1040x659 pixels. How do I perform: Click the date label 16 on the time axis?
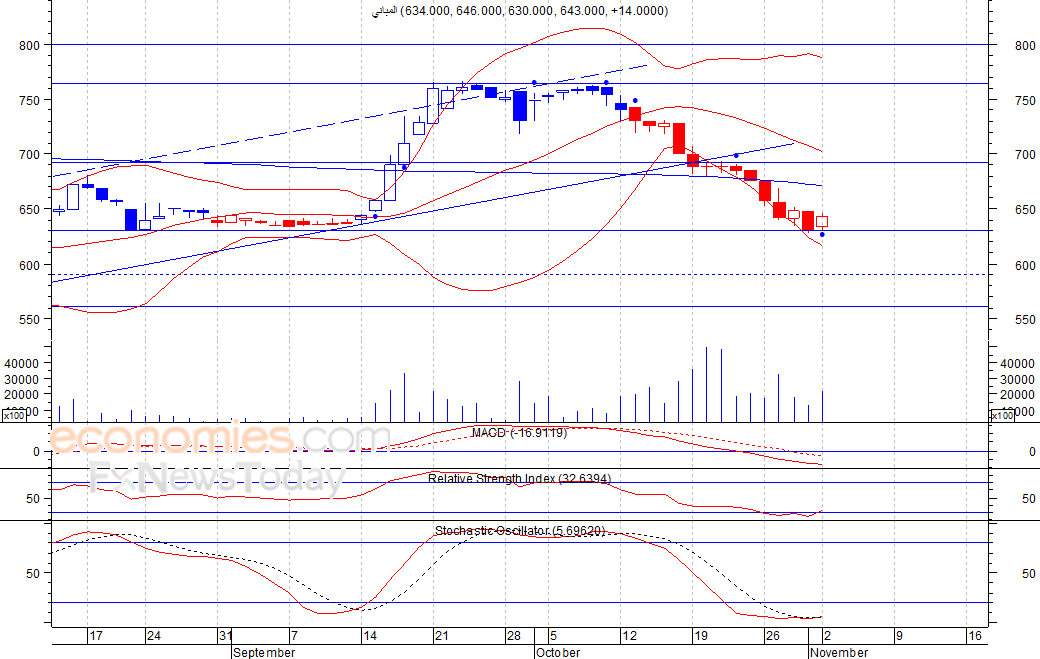(x=974, y=636)
